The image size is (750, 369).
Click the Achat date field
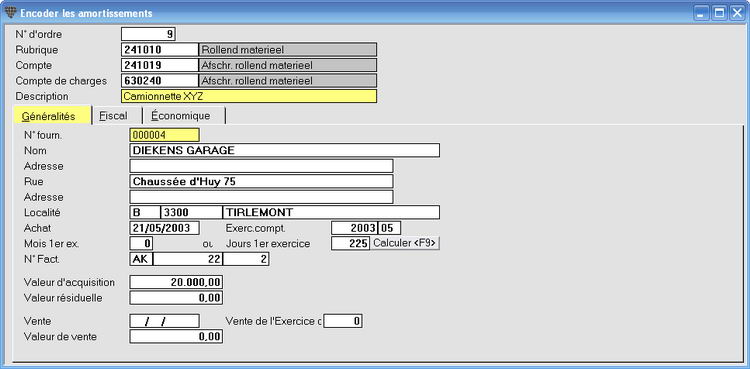[165, 228]
